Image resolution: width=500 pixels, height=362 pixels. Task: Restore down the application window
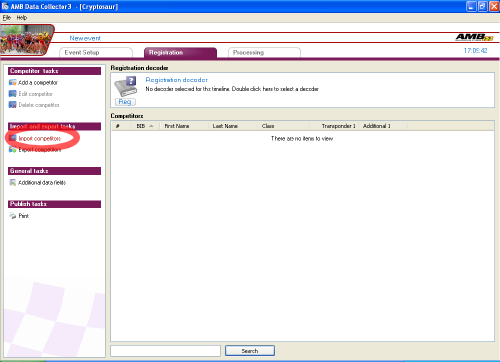483,6
